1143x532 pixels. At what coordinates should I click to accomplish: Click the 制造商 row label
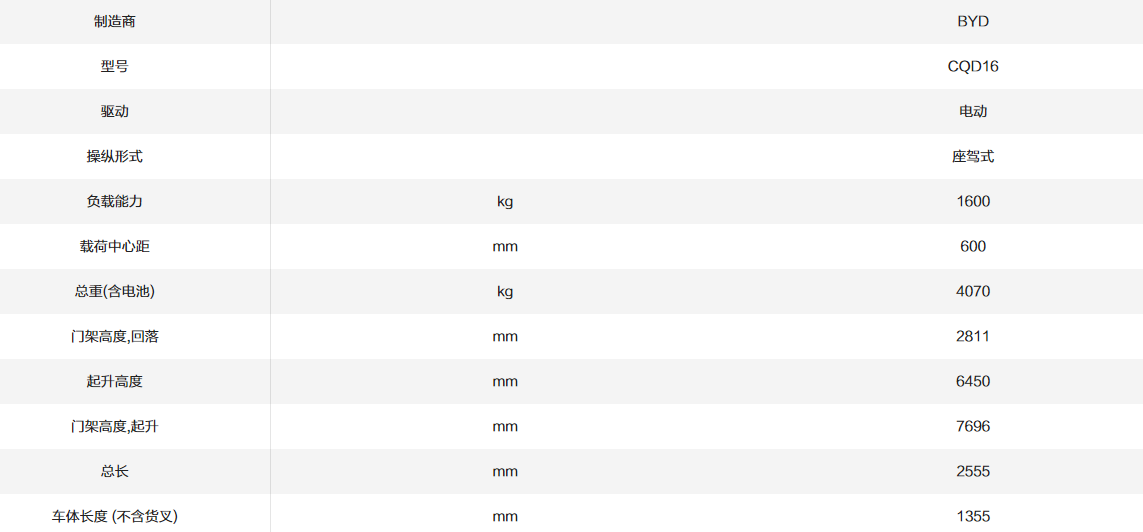[x=114, y=21]
